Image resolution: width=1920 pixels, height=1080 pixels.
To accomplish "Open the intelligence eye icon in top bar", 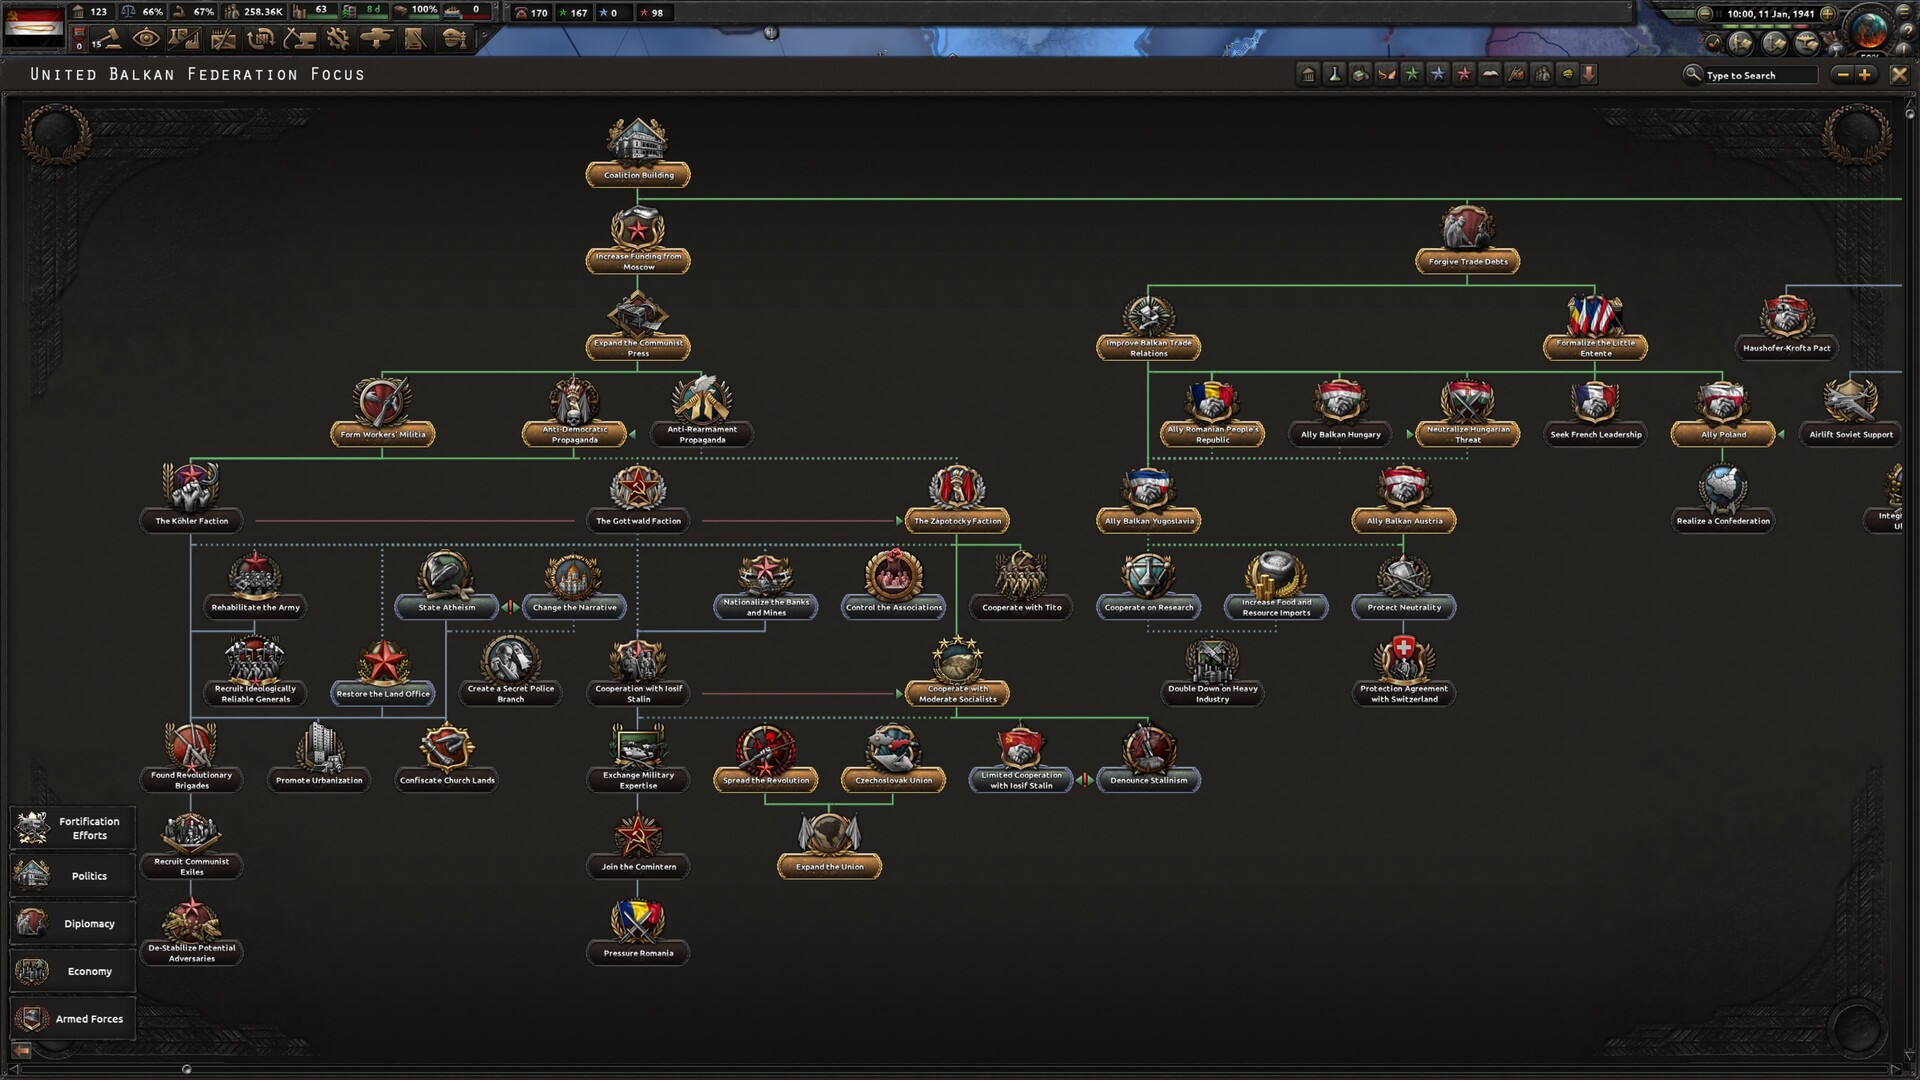I will 147,40.
